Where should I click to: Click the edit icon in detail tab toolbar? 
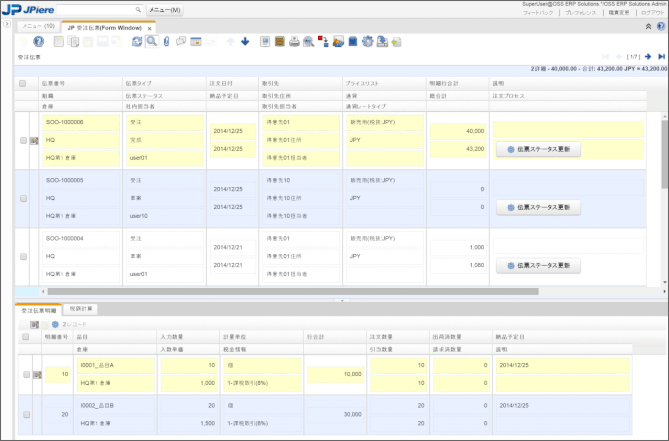pos(35,325)
